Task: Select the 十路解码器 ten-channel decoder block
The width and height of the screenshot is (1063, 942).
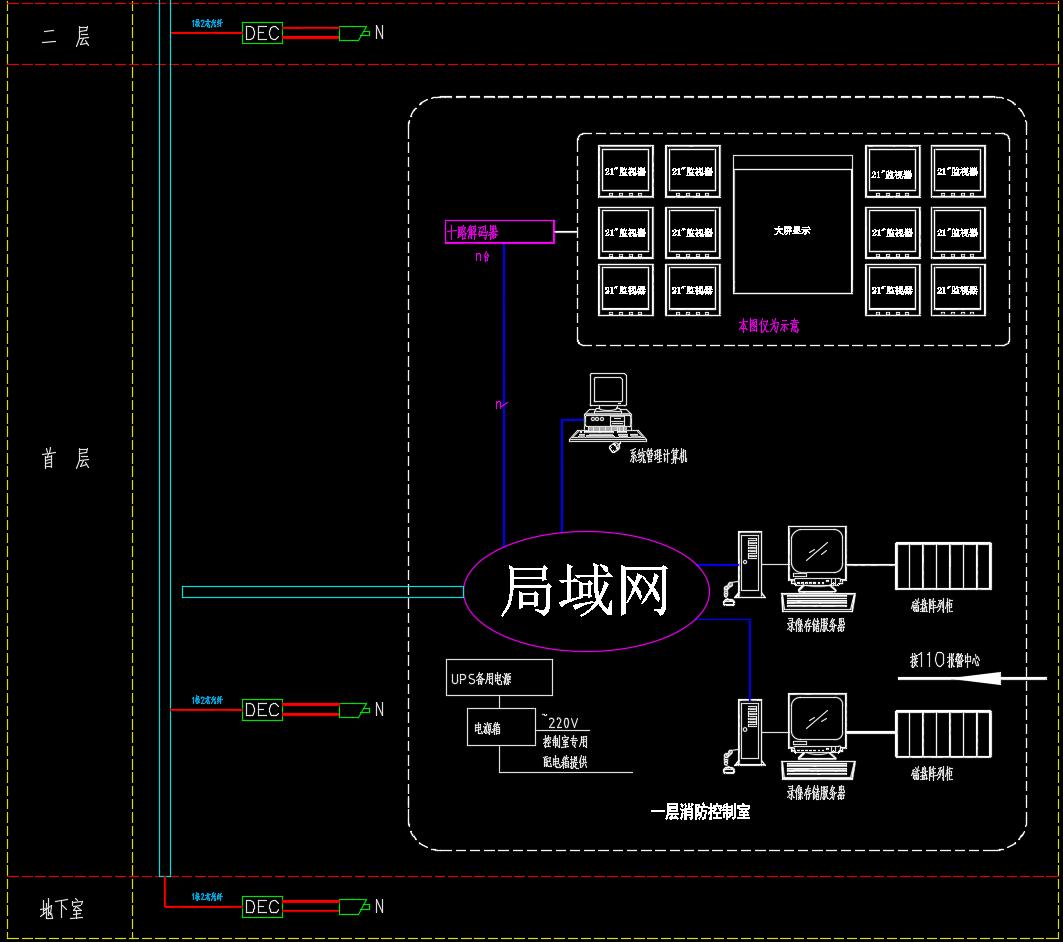Action: coord(500,231)
